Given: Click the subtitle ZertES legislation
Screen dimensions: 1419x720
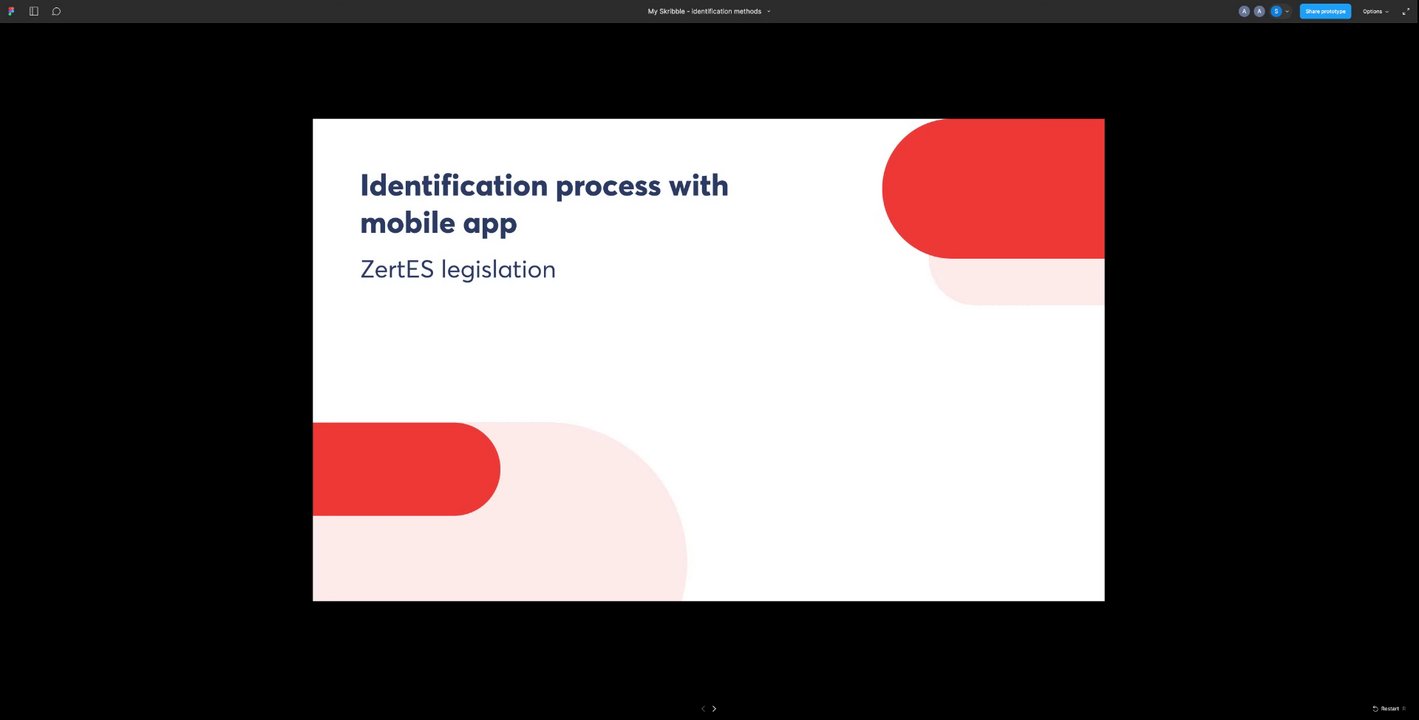Looking at the screenshot, I should pyautogui.click(x=458, y=270).
